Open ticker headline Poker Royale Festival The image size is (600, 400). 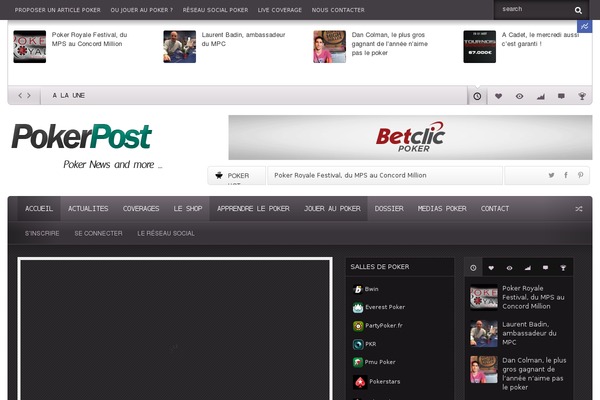(x=350, y=175)
